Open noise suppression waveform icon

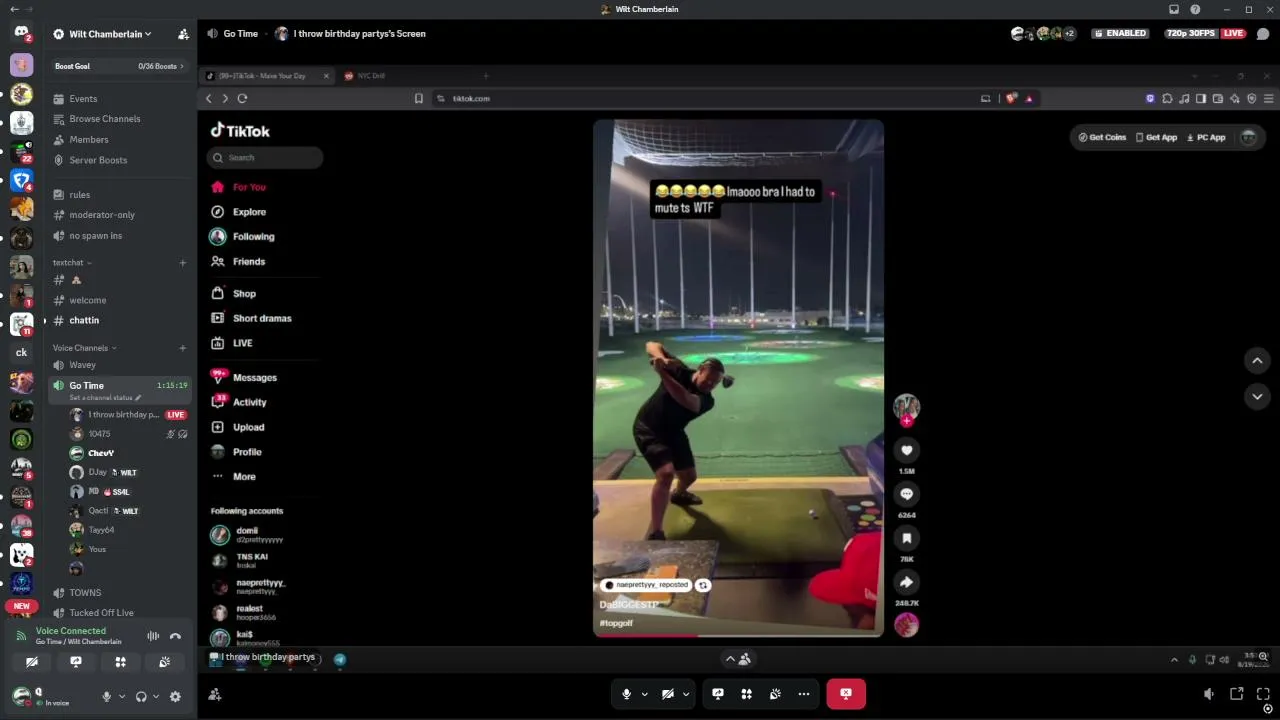[x=153, y=636]
